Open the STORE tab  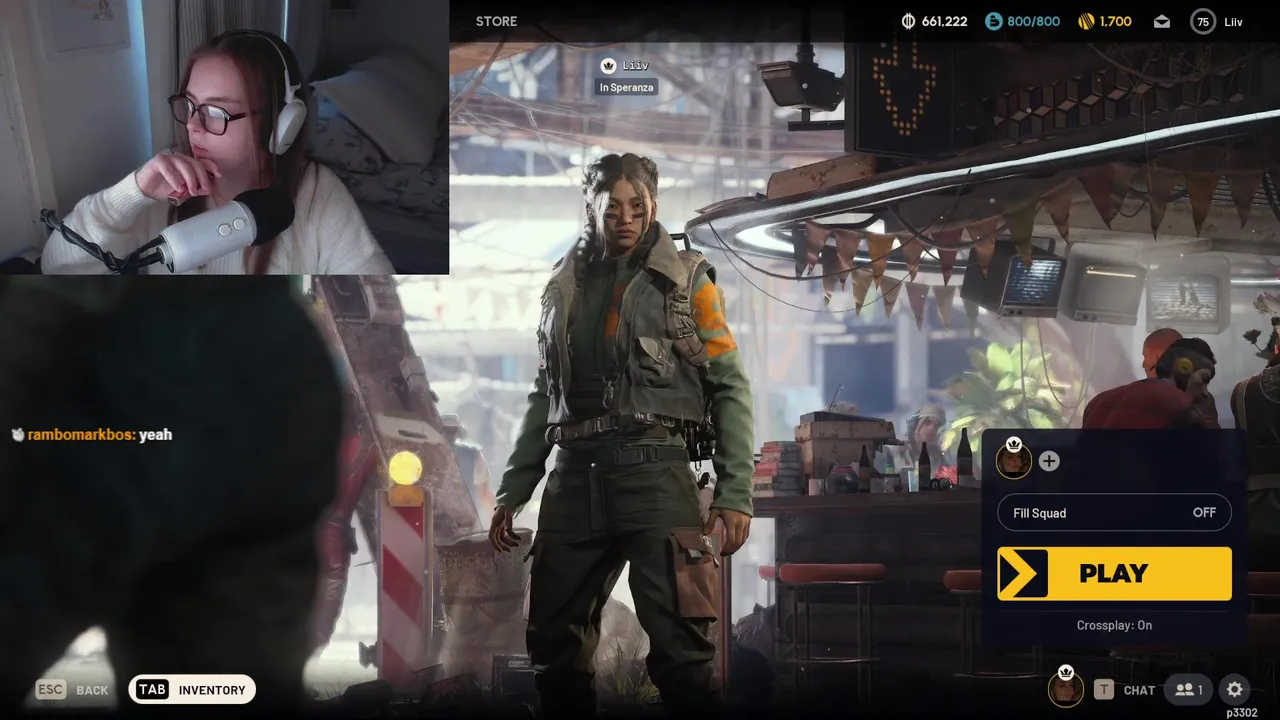[496, 21]
